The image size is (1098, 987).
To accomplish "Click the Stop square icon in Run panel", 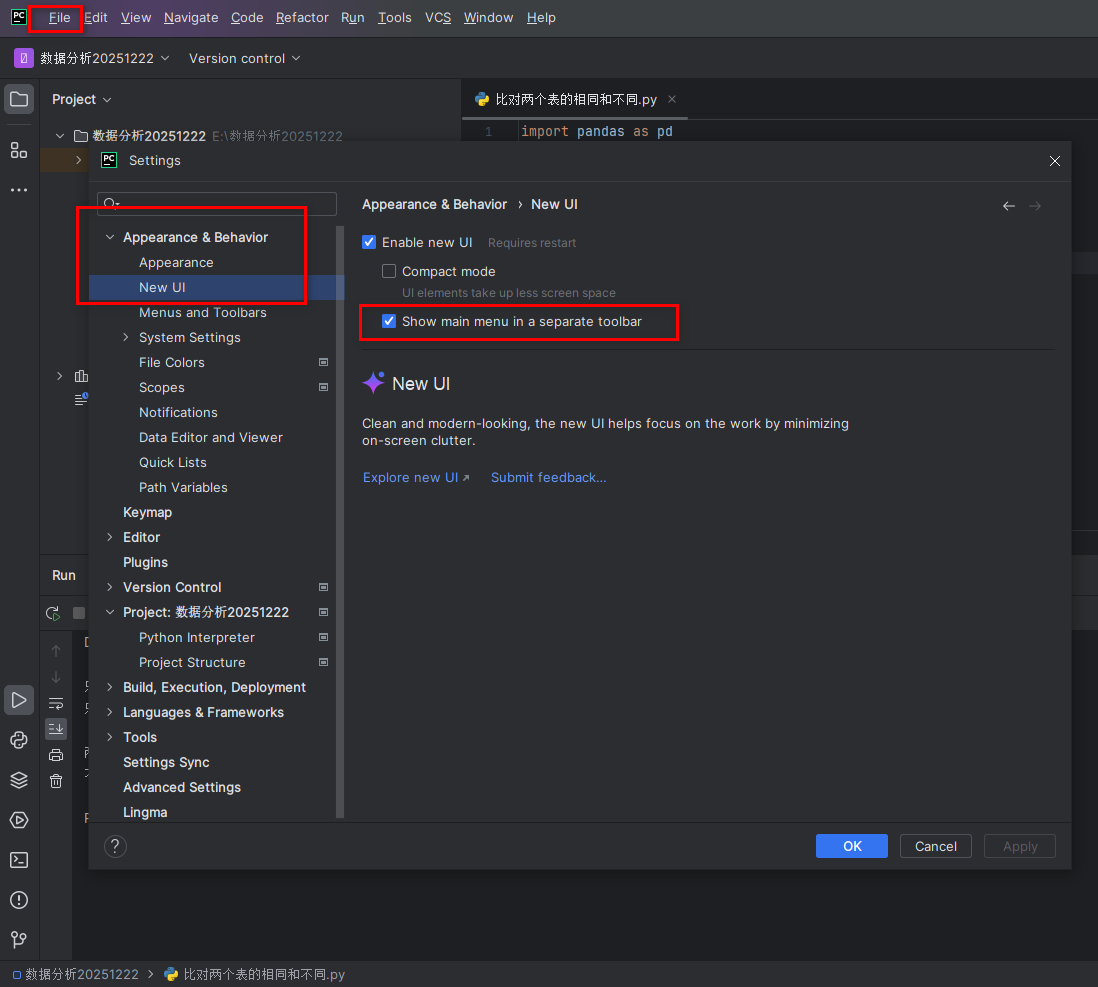I will click(x=79, y=613).
